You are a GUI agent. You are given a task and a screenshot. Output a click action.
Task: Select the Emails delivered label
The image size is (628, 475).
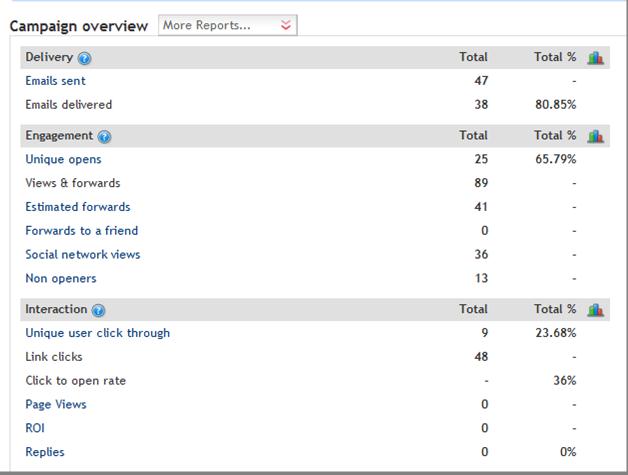pyautogui.click(x=69, y=105)
